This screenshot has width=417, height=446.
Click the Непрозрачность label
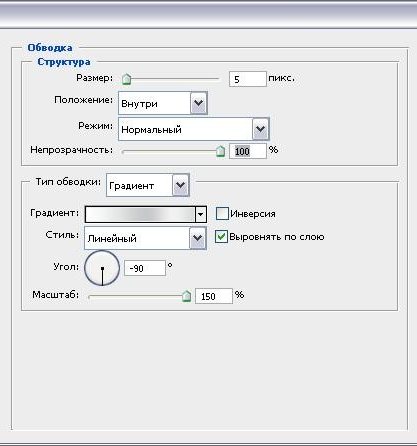pos(72,150)
